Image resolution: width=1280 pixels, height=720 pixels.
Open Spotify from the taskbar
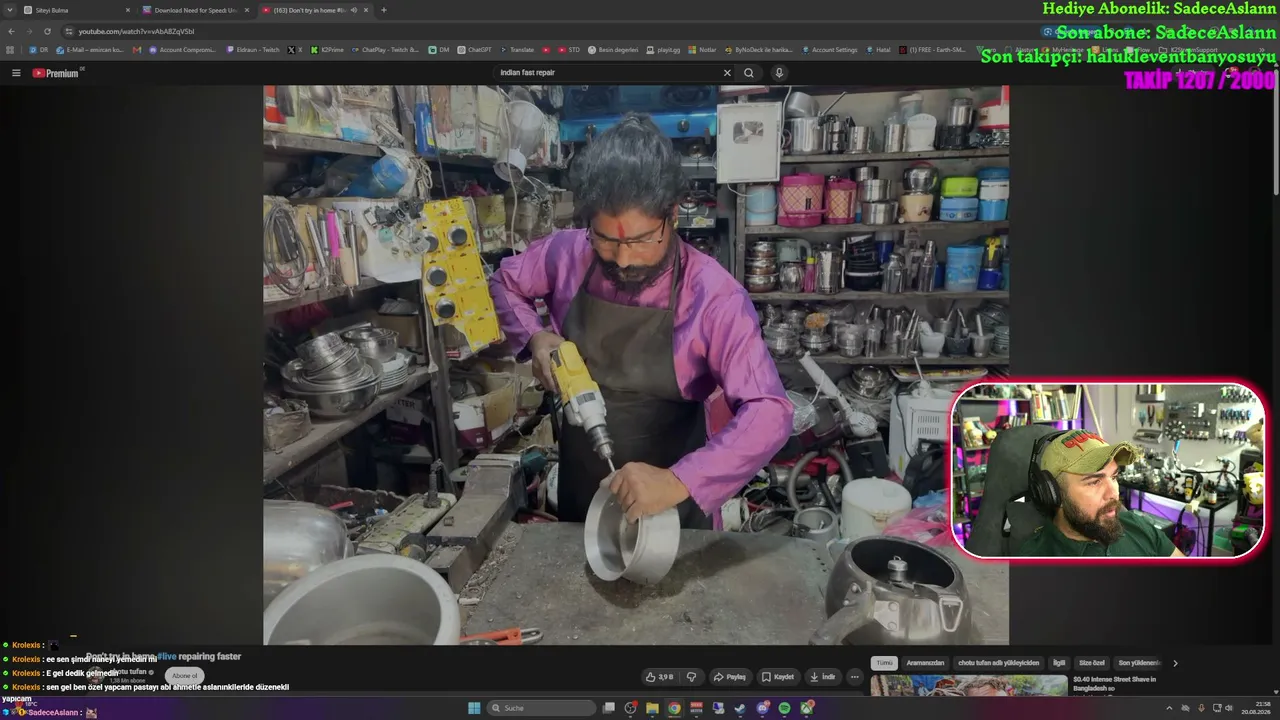[784, 708]
